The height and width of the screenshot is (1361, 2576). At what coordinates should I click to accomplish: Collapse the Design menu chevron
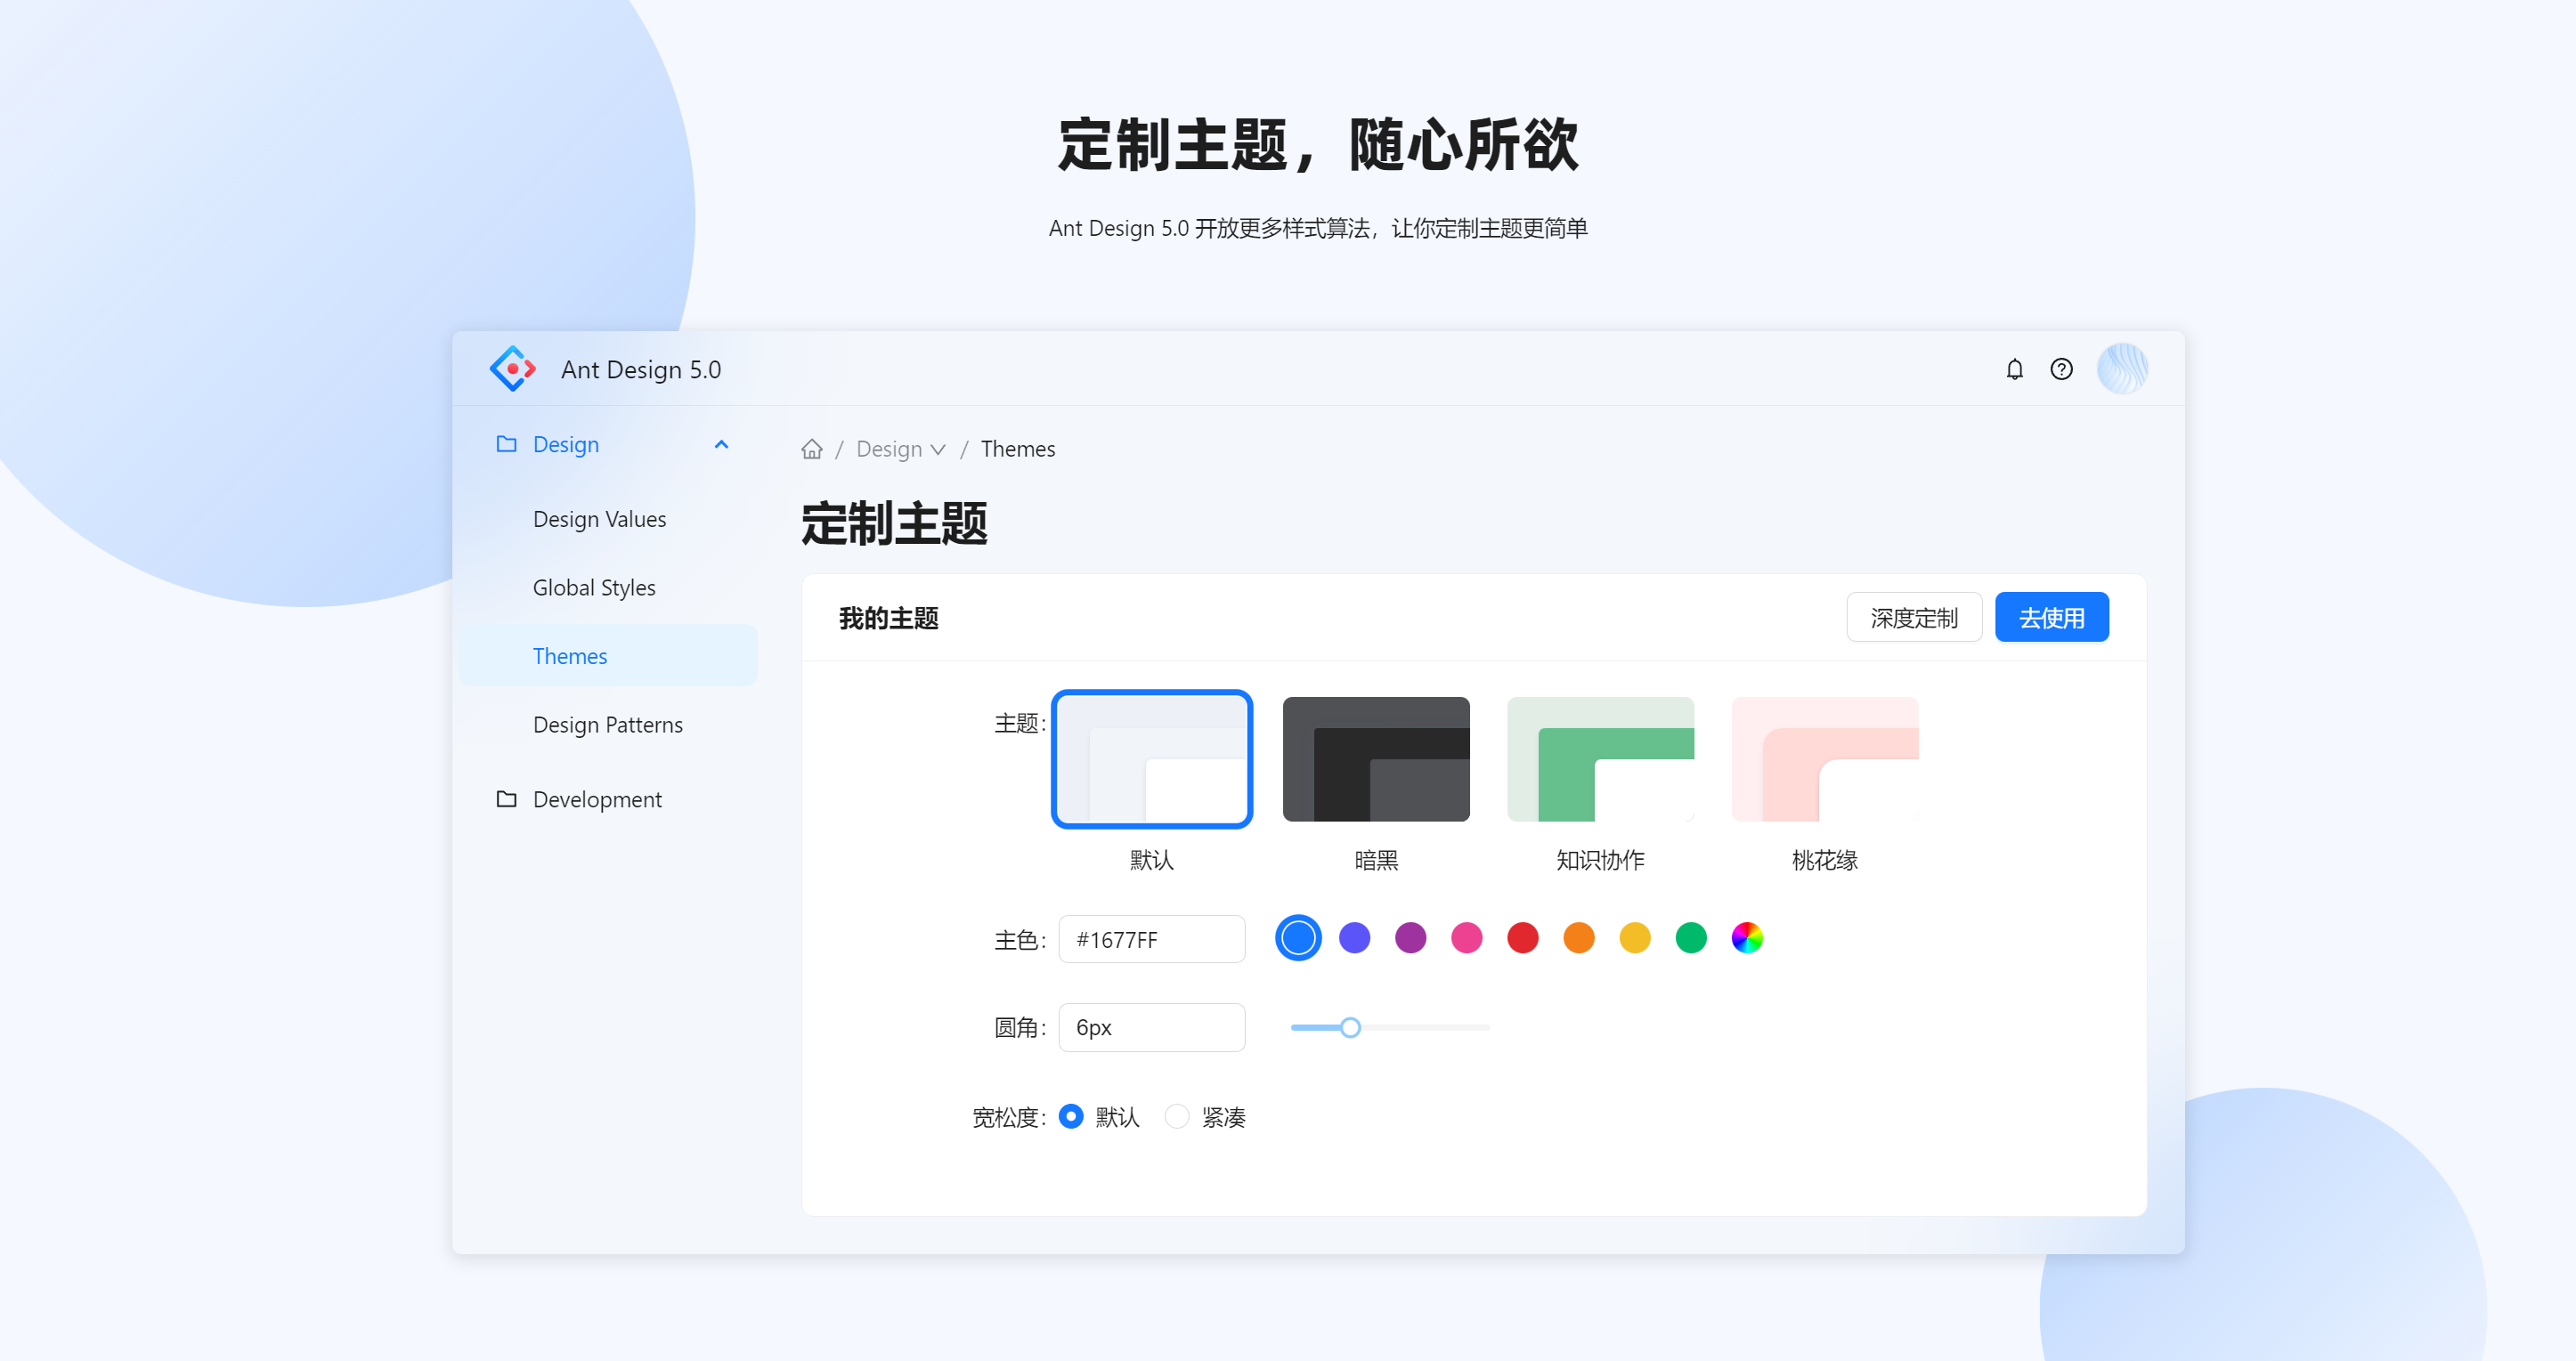721,444
